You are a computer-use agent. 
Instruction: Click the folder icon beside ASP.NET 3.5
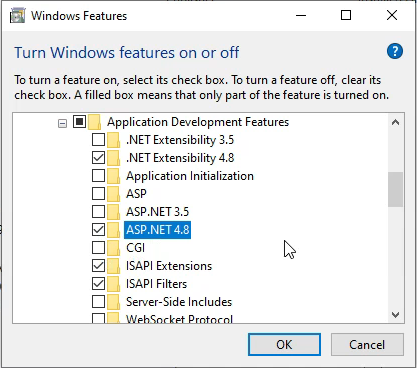[x=114, y=212]
